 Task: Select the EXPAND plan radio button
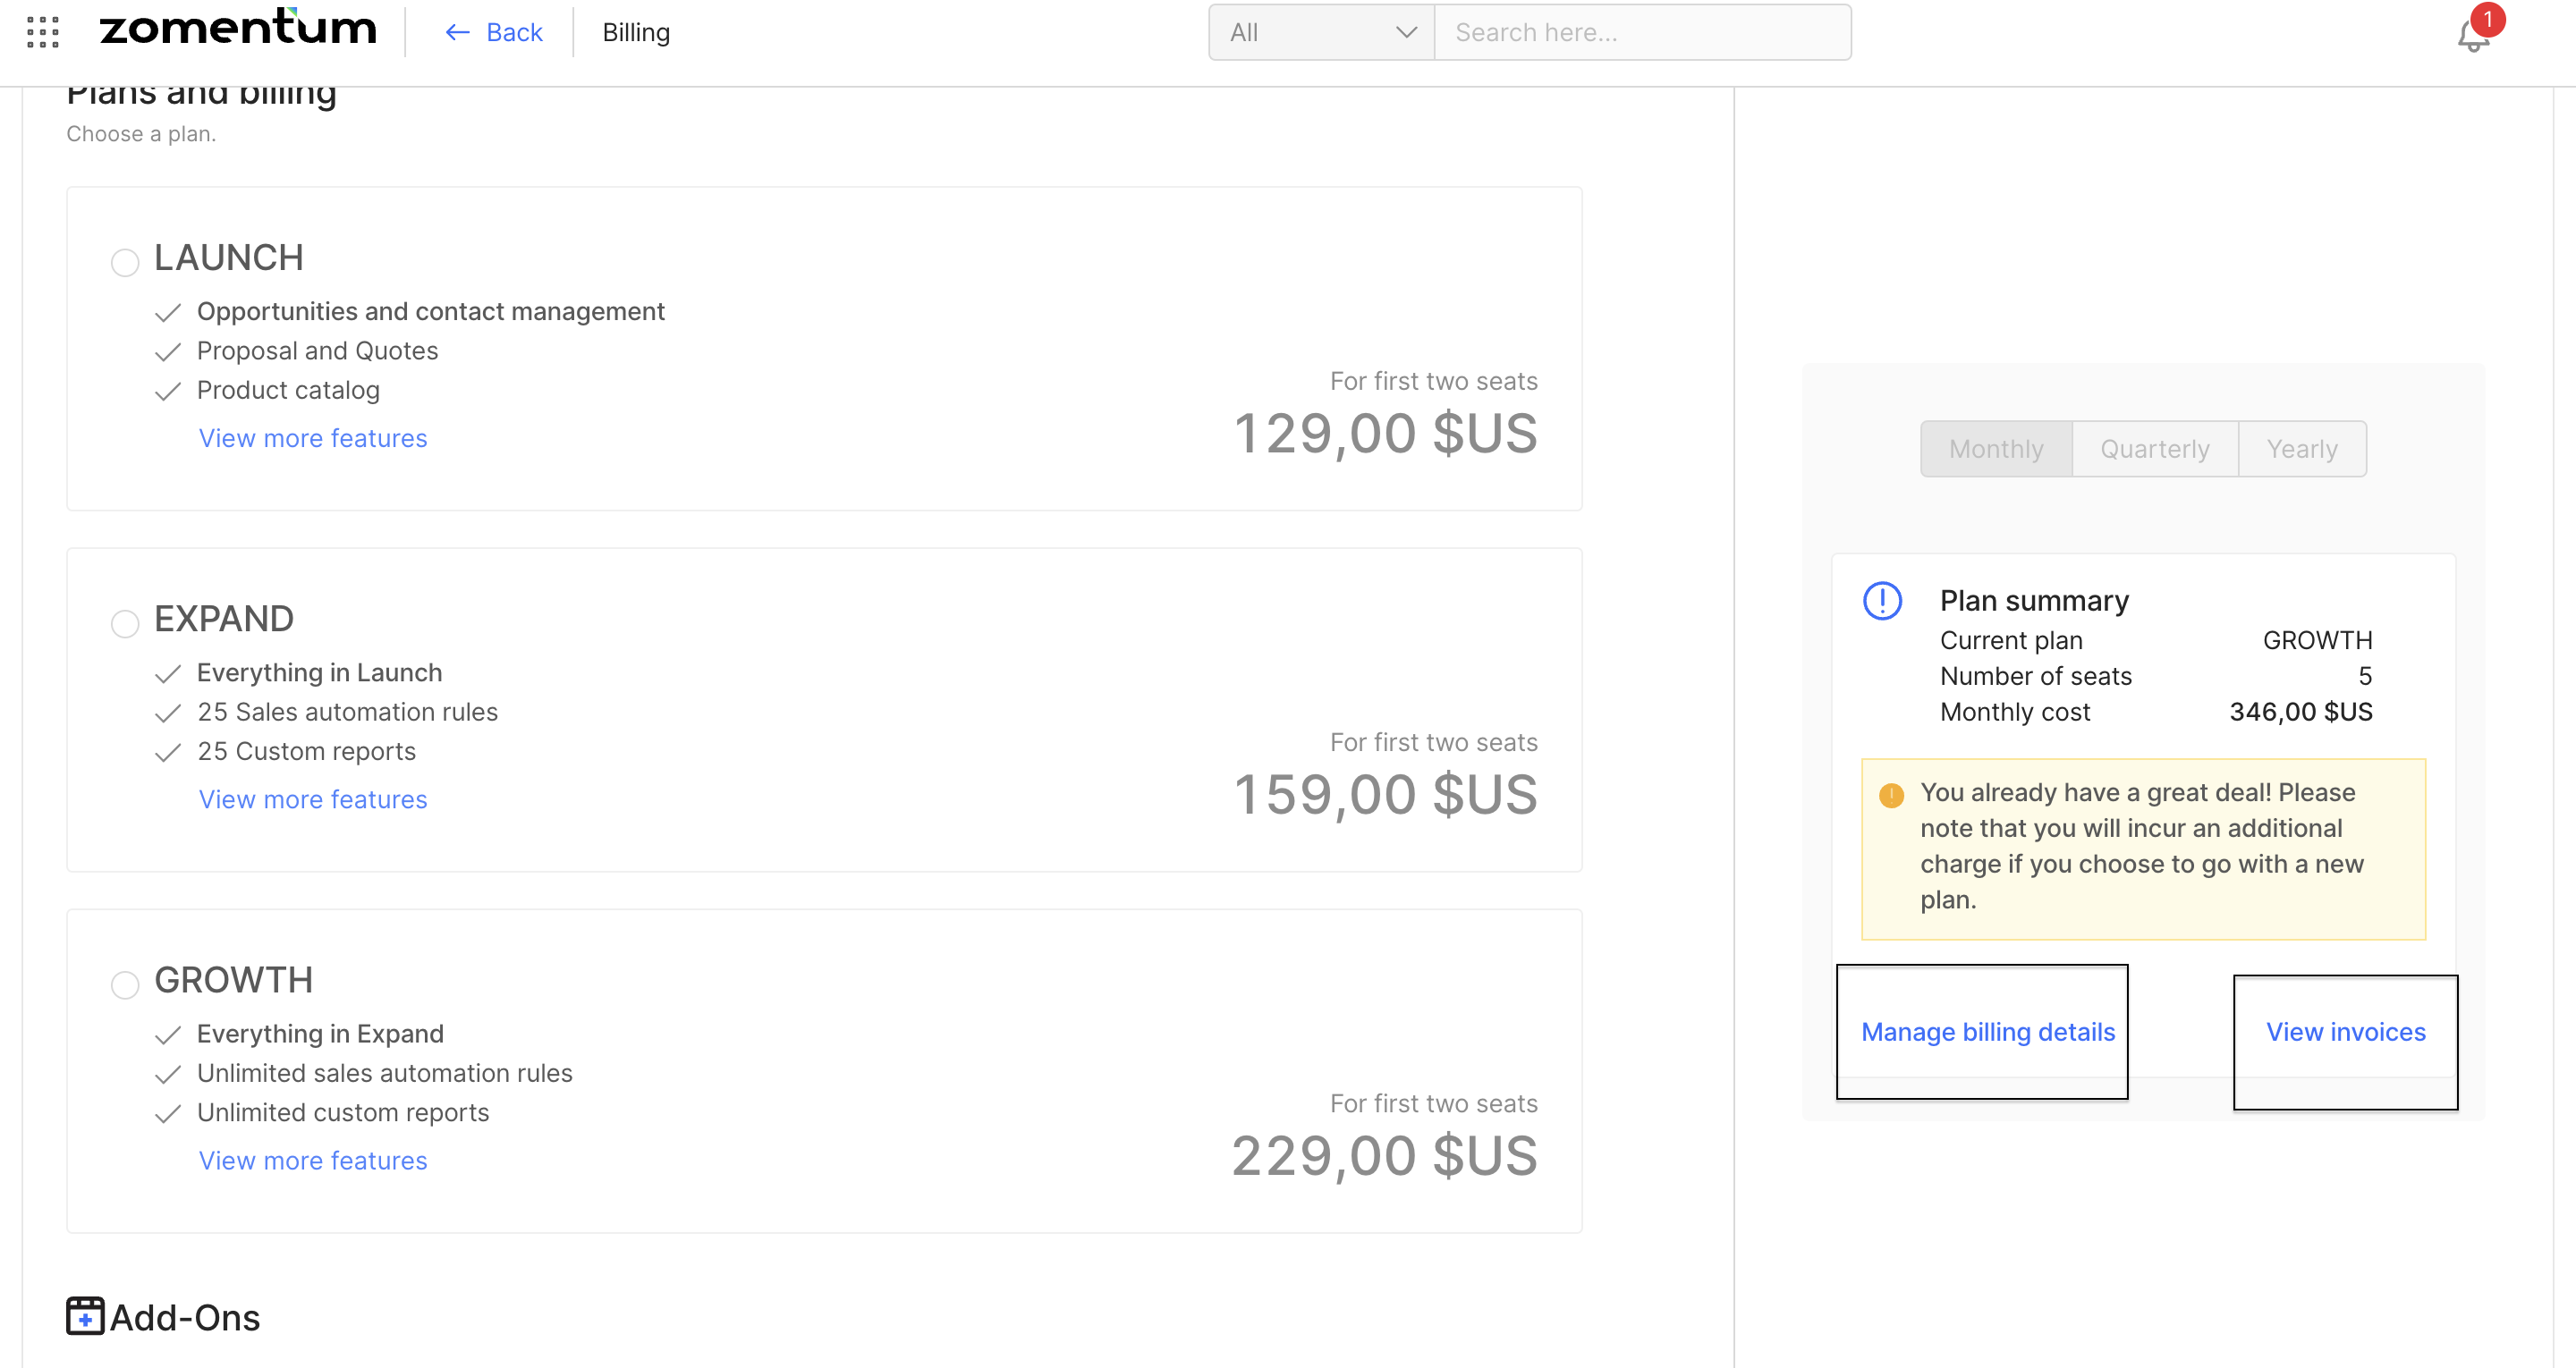[x=125, y=624]
